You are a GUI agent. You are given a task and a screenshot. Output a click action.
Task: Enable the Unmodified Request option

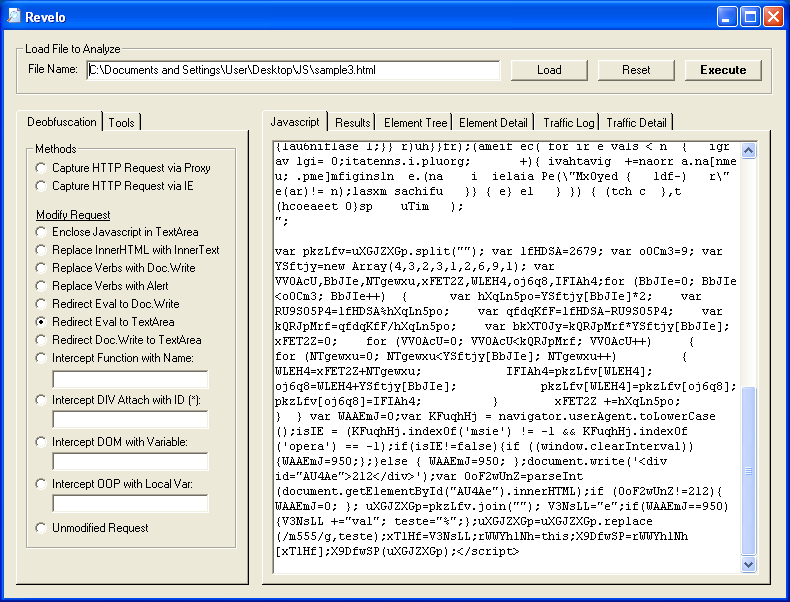41,528
